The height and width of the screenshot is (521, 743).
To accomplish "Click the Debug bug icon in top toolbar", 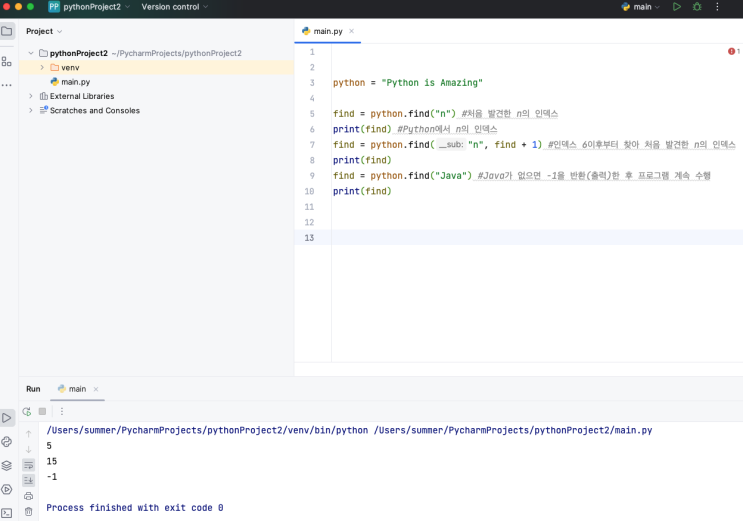I will (x=697, y=7).
